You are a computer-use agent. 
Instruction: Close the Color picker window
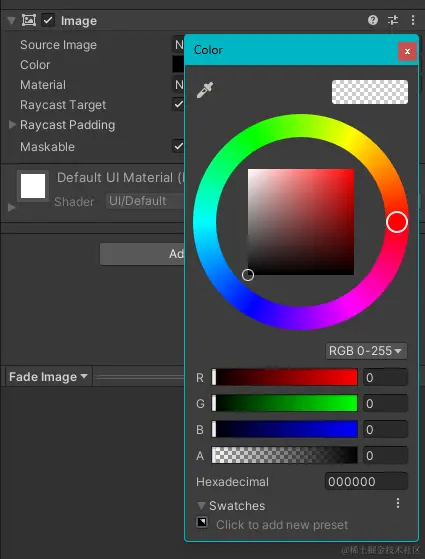pyautogui.click(x=408, y=52)
